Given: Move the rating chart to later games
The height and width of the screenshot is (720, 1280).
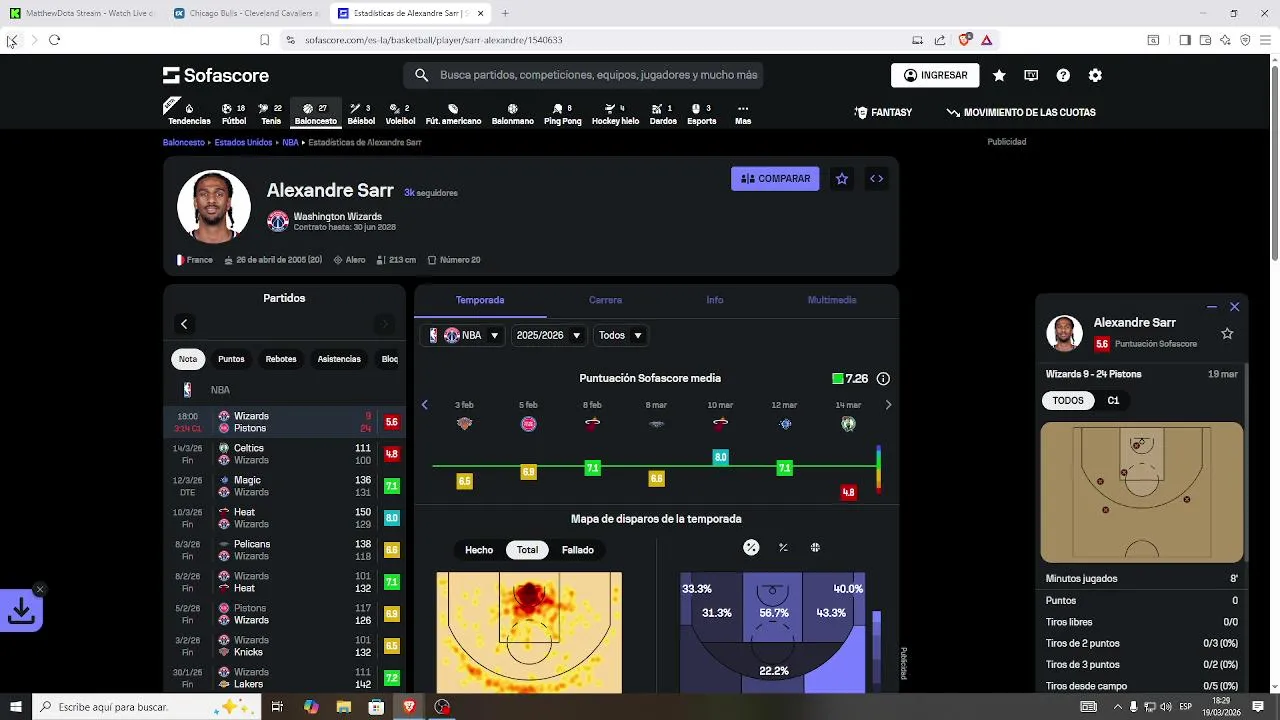Looking at the screenshot, I should point(888,405).
